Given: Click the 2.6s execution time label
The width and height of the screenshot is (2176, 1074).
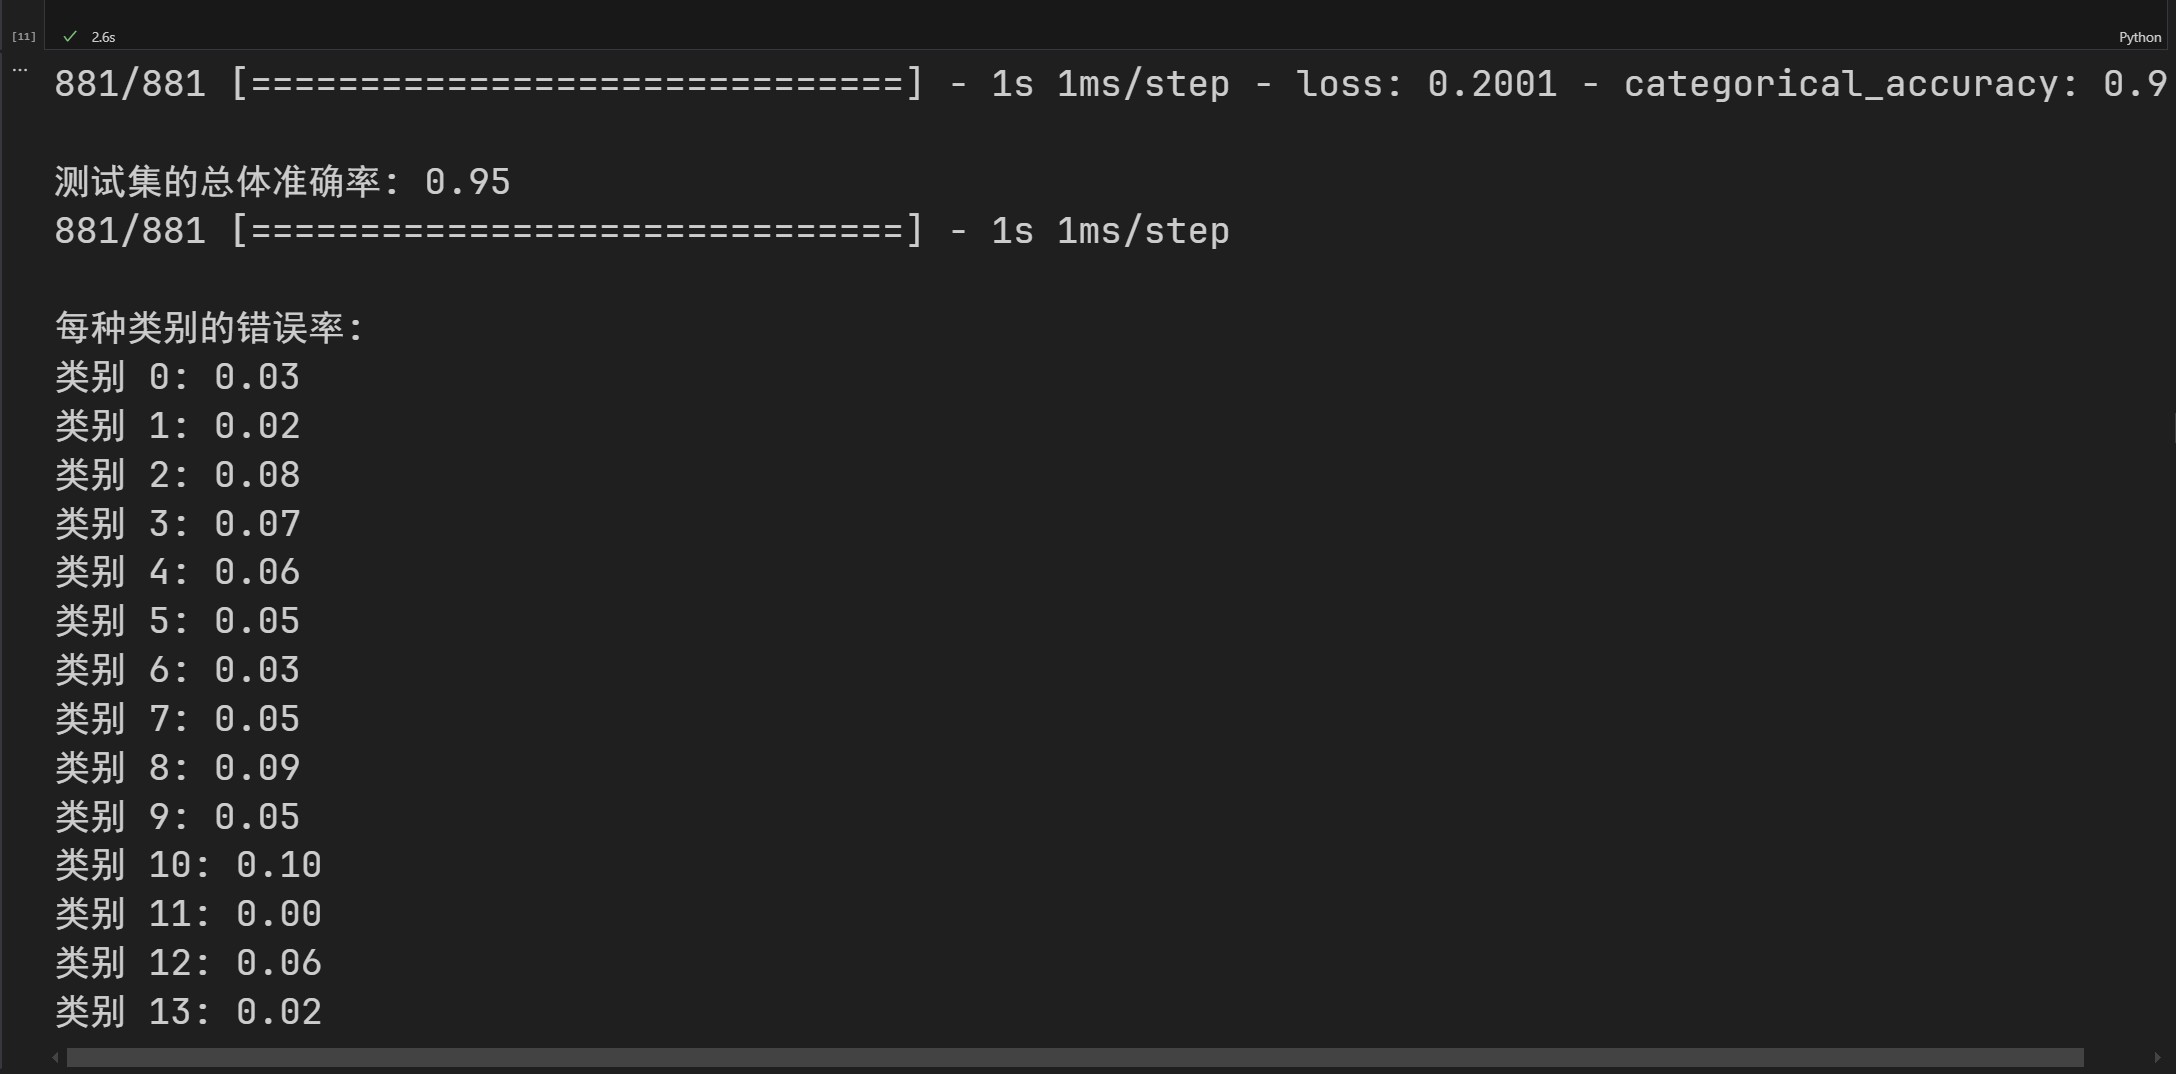Looking at the screenshot, I should tap(103, 37).
